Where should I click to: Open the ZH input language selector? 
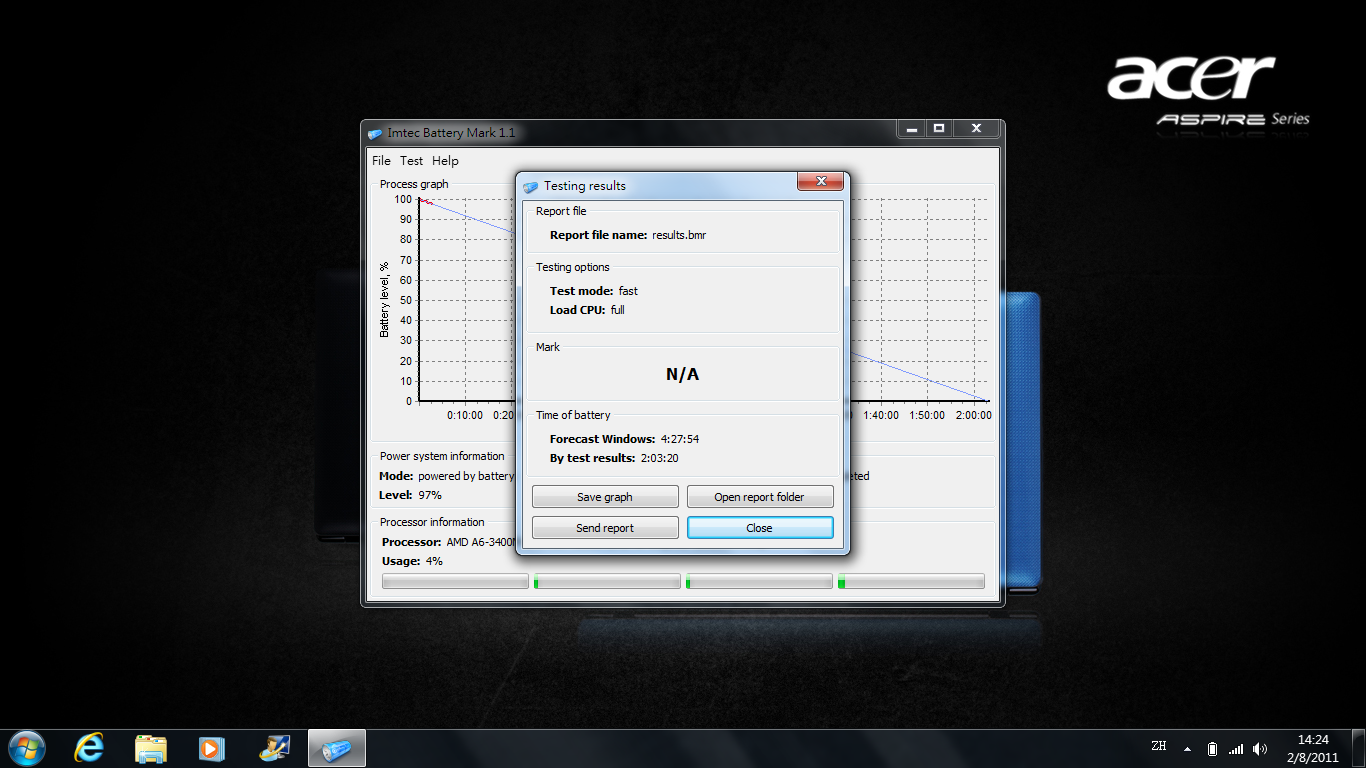[x=1159, y=746]
